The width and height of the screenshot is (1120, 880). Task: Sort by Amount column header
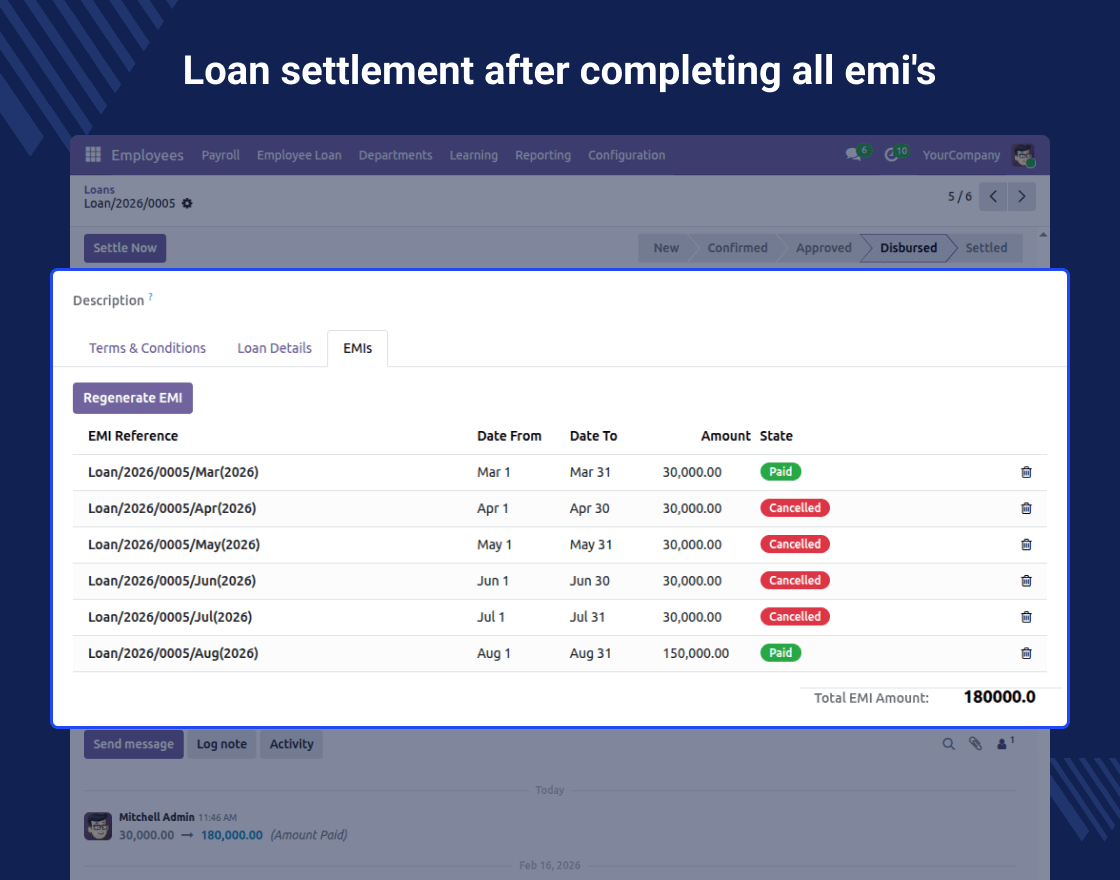click(x=726, y=436)
